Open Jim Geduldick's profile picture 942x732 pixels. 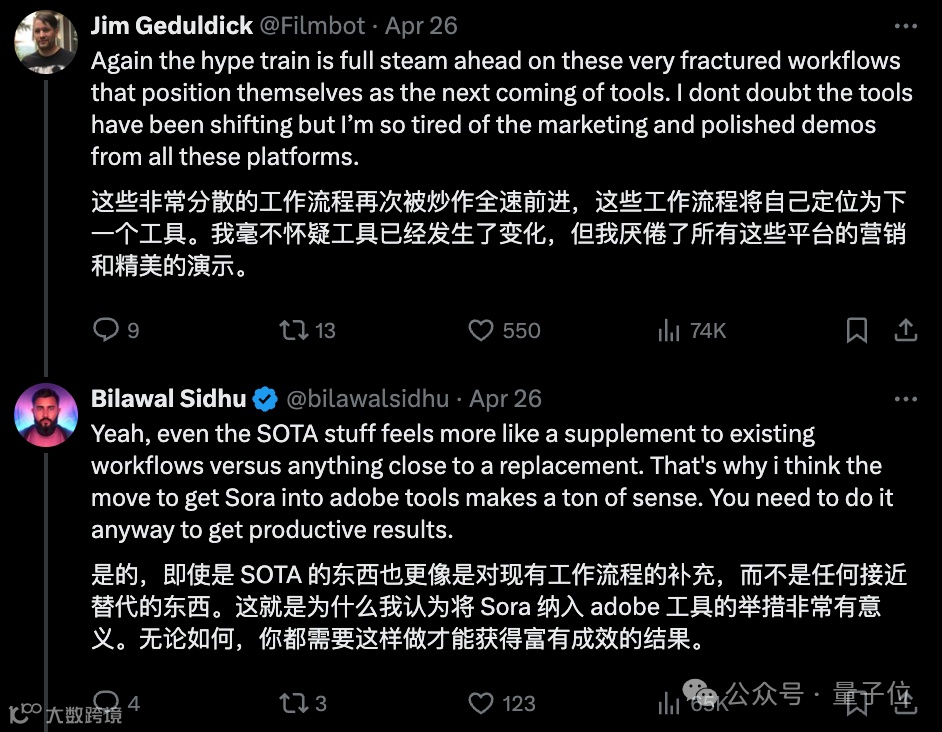[46, 42]
